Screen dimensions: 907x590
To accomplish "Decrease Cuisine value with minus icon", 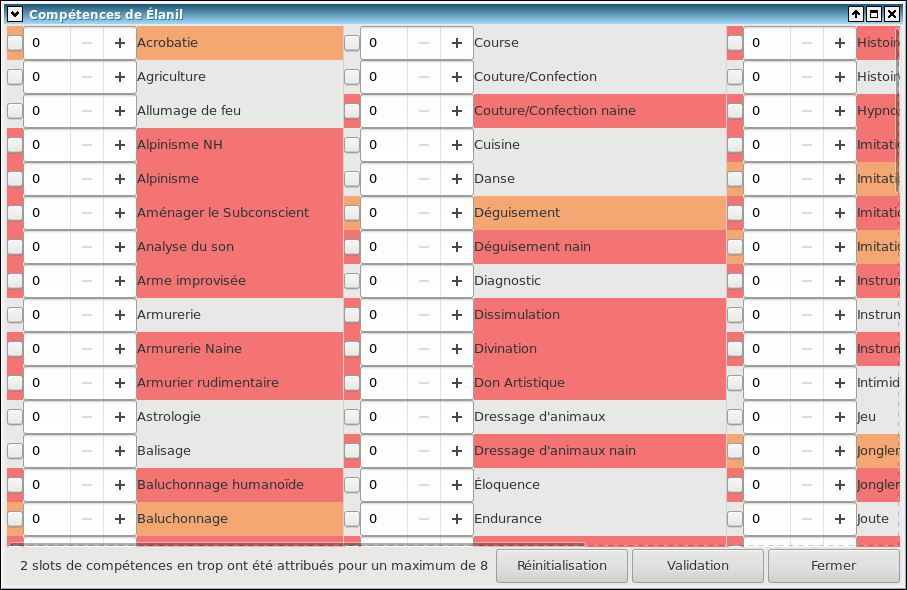I will tap(424, 145).
